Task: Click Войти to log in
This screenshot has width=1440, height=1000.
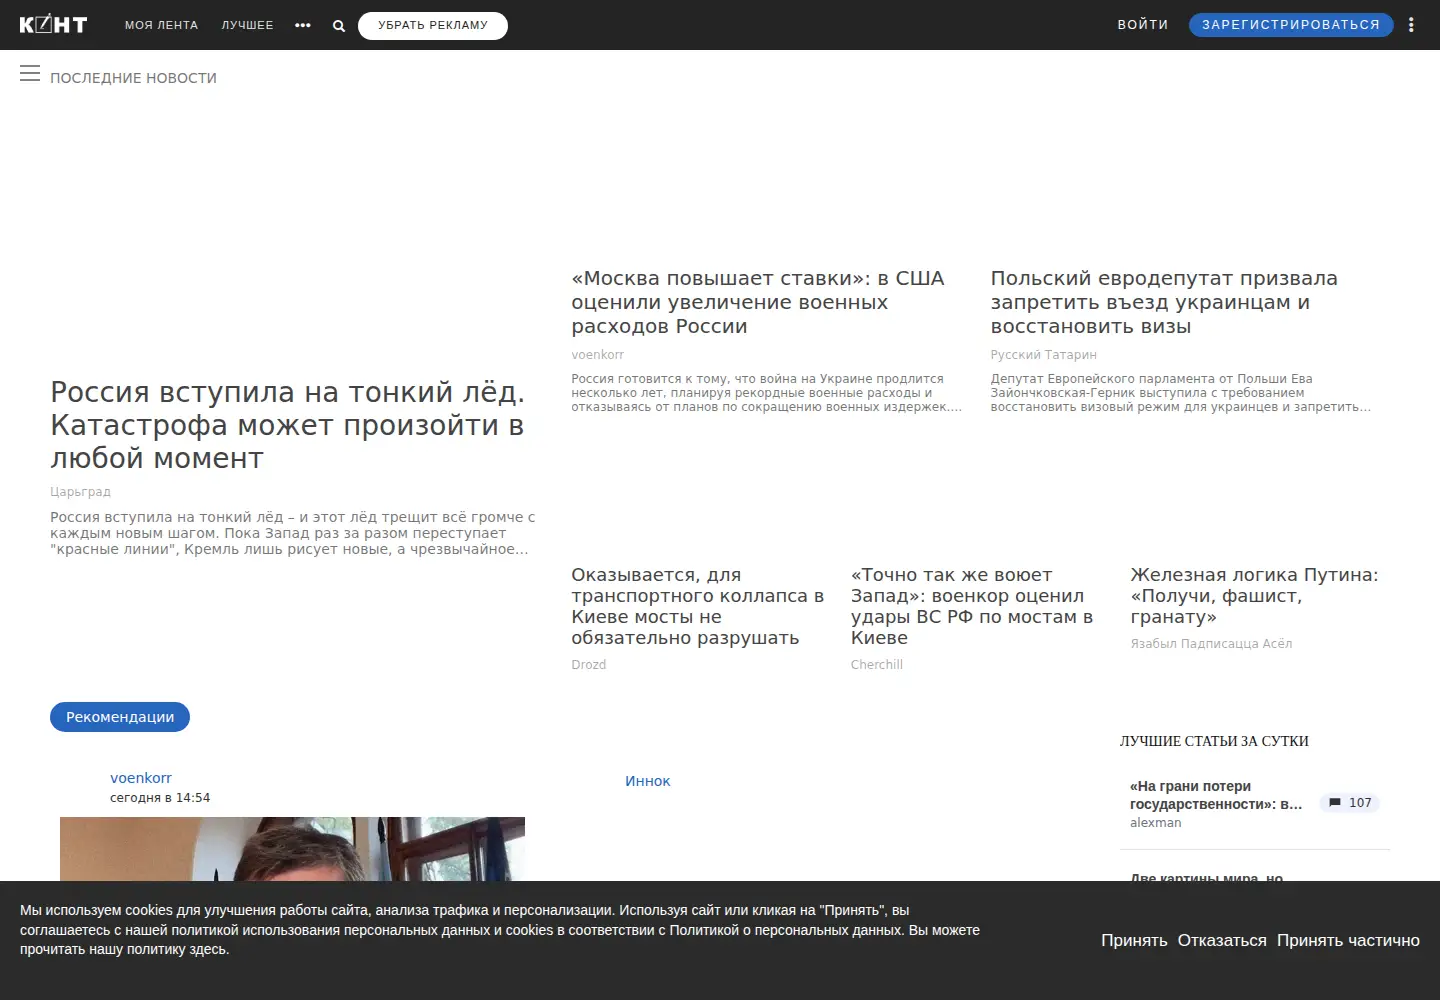Action: click(x=1143, y=25)
